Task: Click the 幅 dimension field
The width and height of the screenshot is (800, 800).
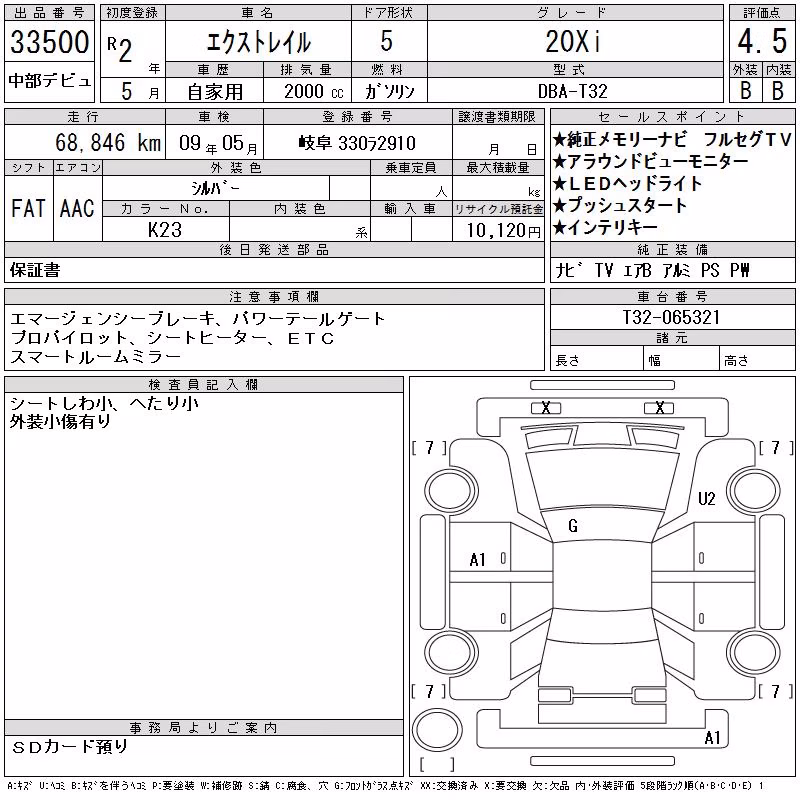Action: (681, 358)
